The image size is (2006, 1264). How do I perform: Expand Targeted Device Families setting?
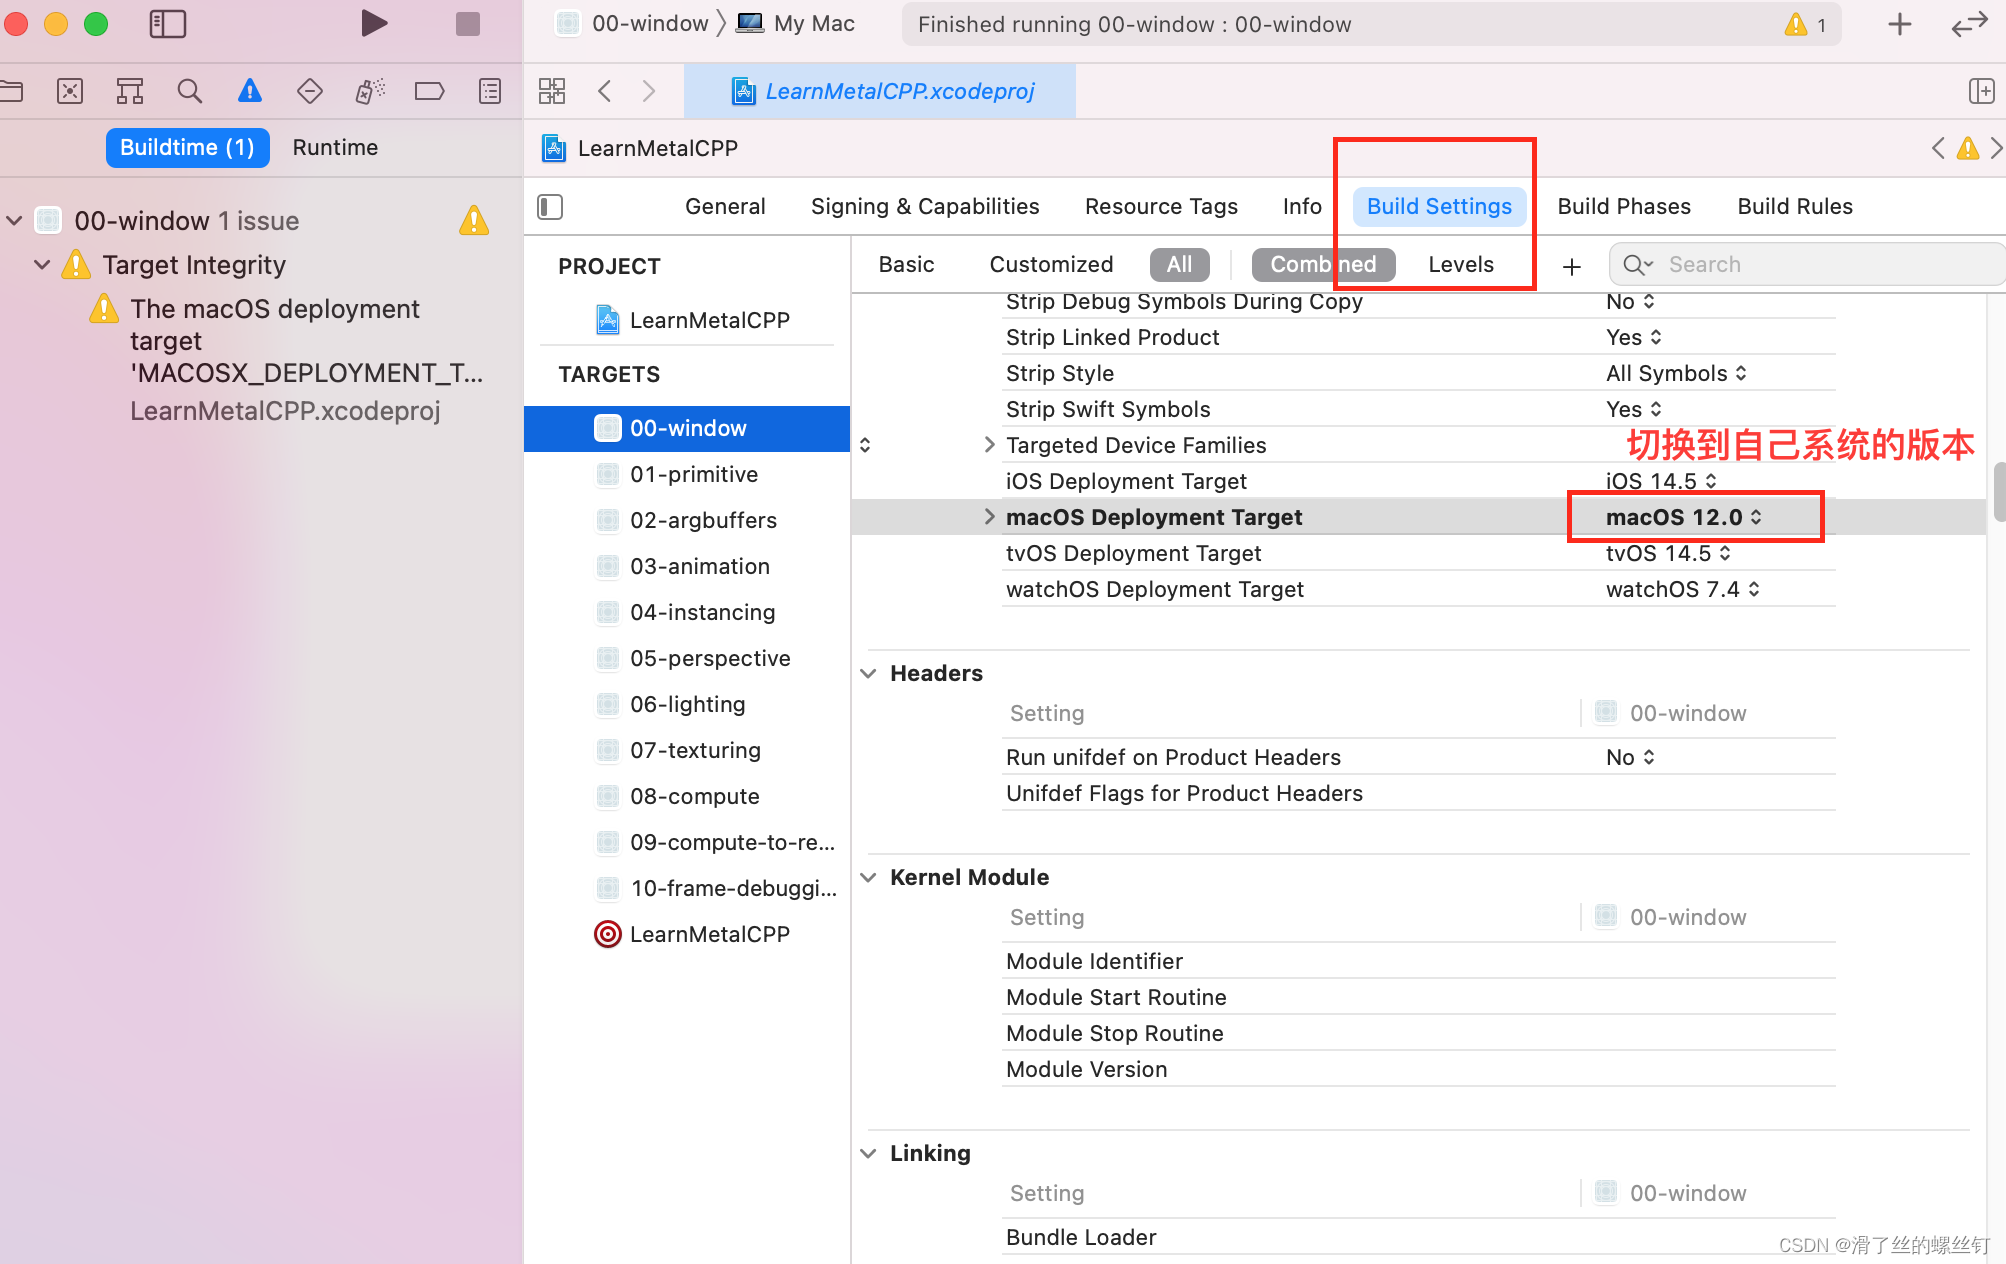pos(989,444)
